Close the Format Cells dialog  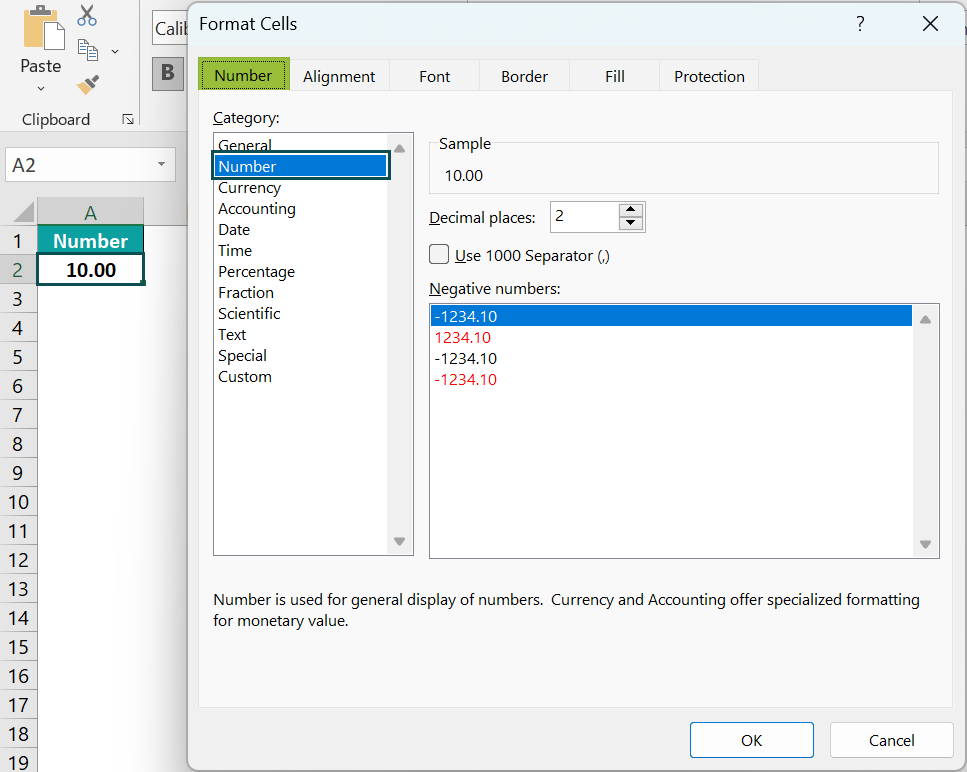point(930,24)
